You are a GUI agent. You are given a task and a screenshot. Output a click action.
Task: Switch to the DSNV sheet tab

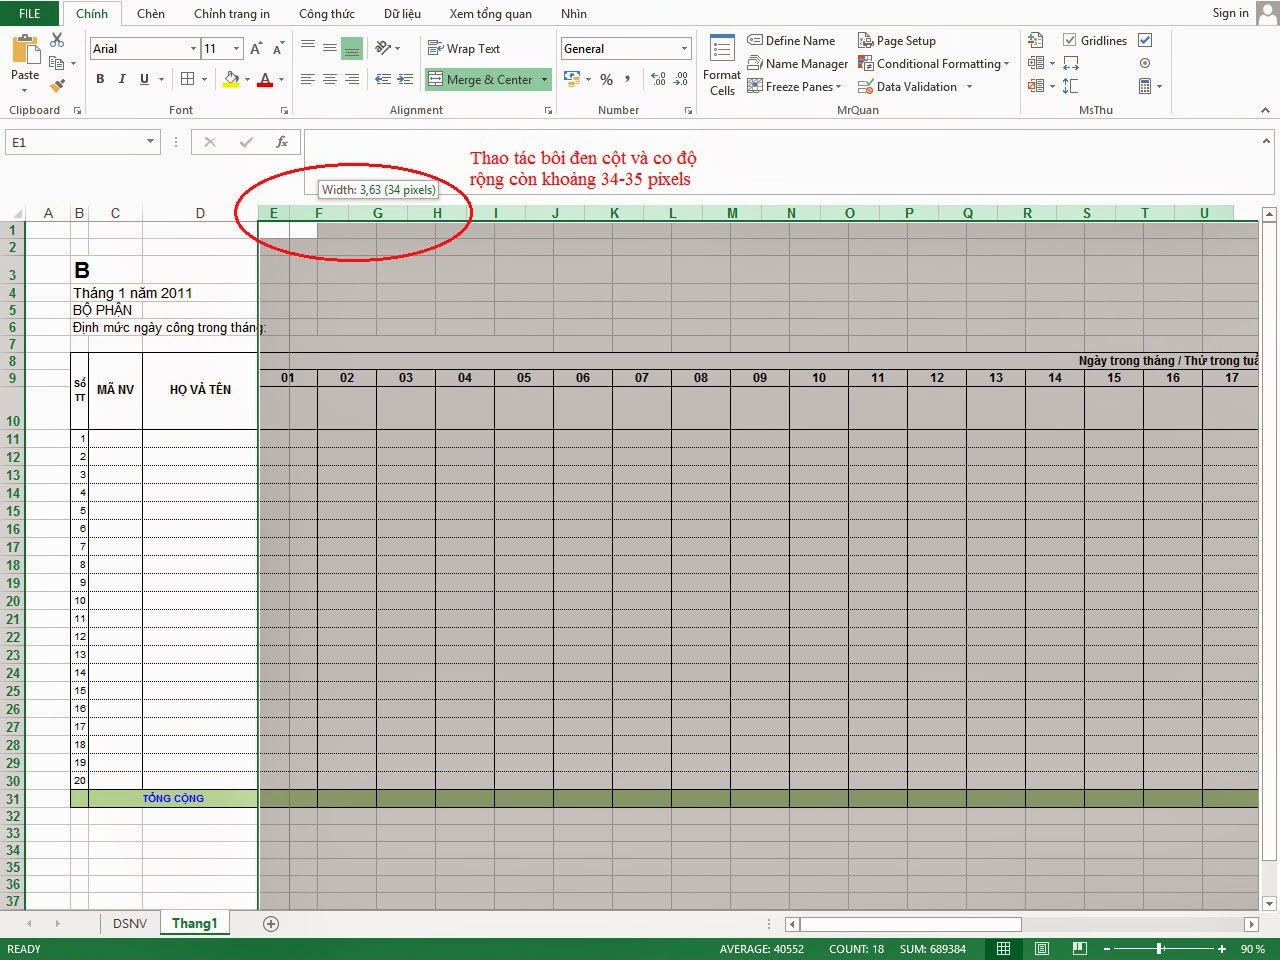coord(129,923)
